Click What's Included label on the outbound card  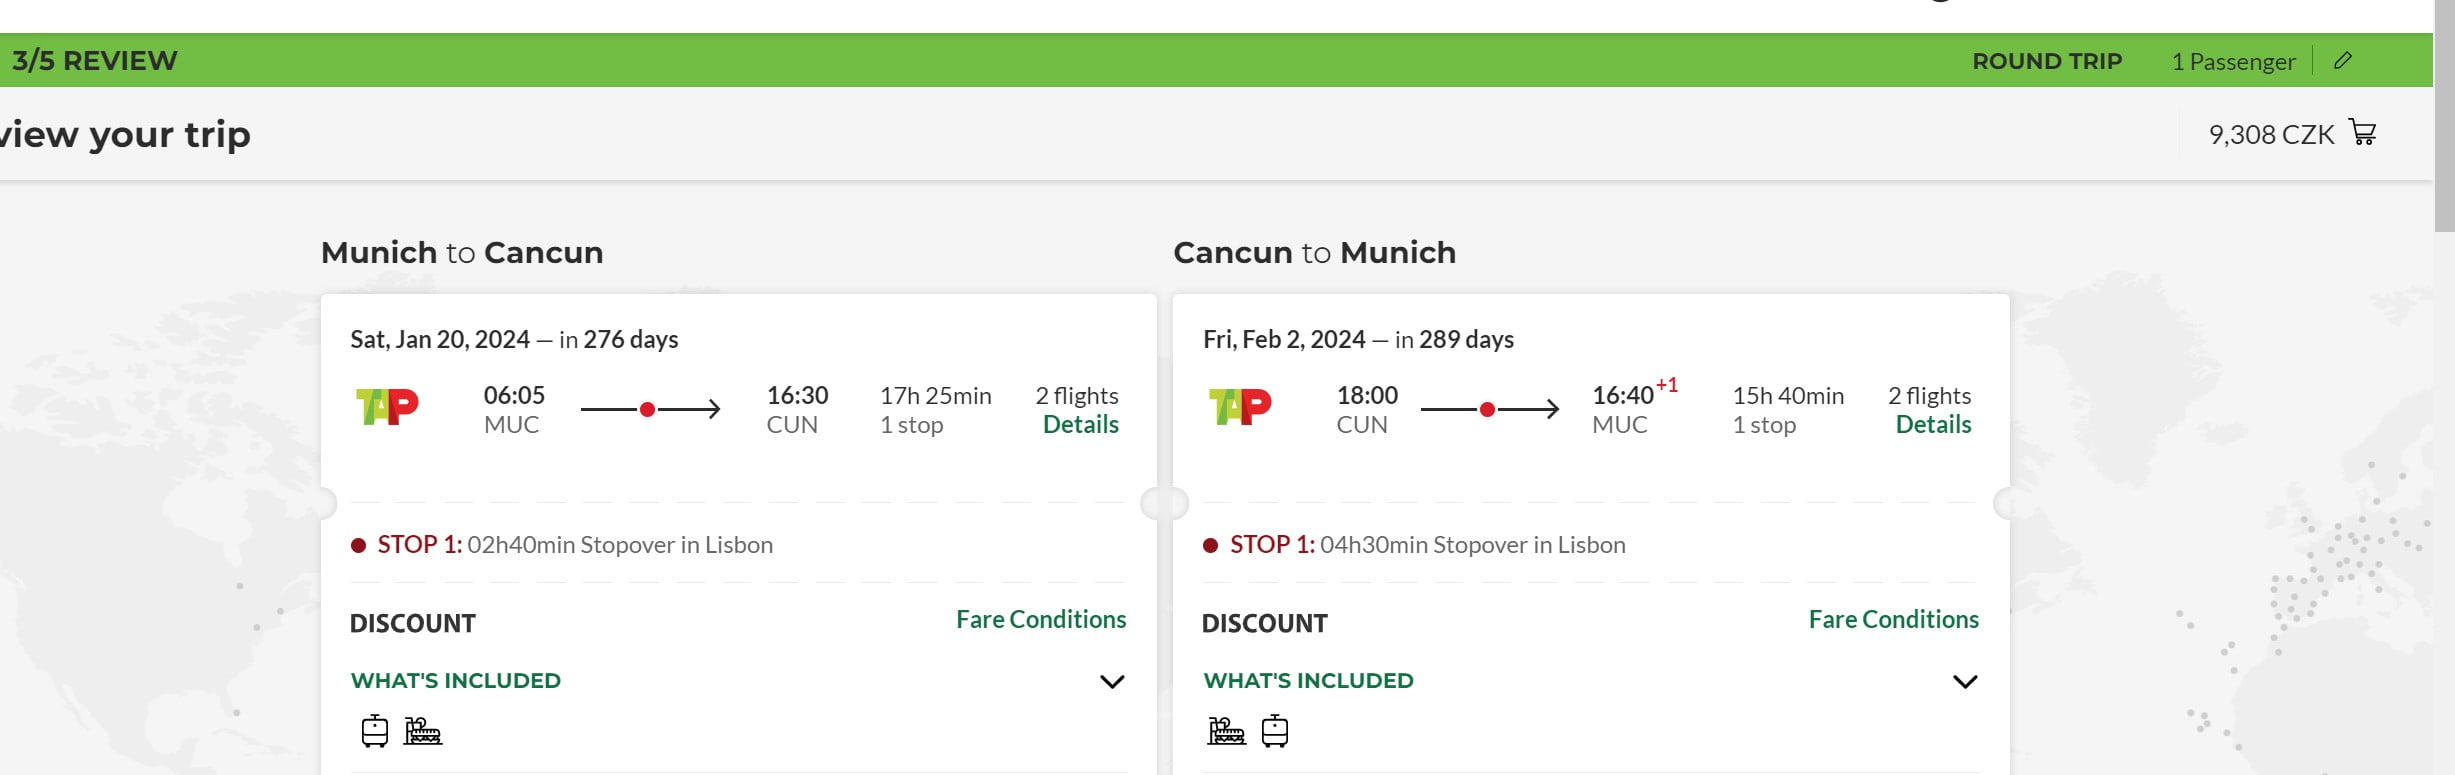coord(456,681)
